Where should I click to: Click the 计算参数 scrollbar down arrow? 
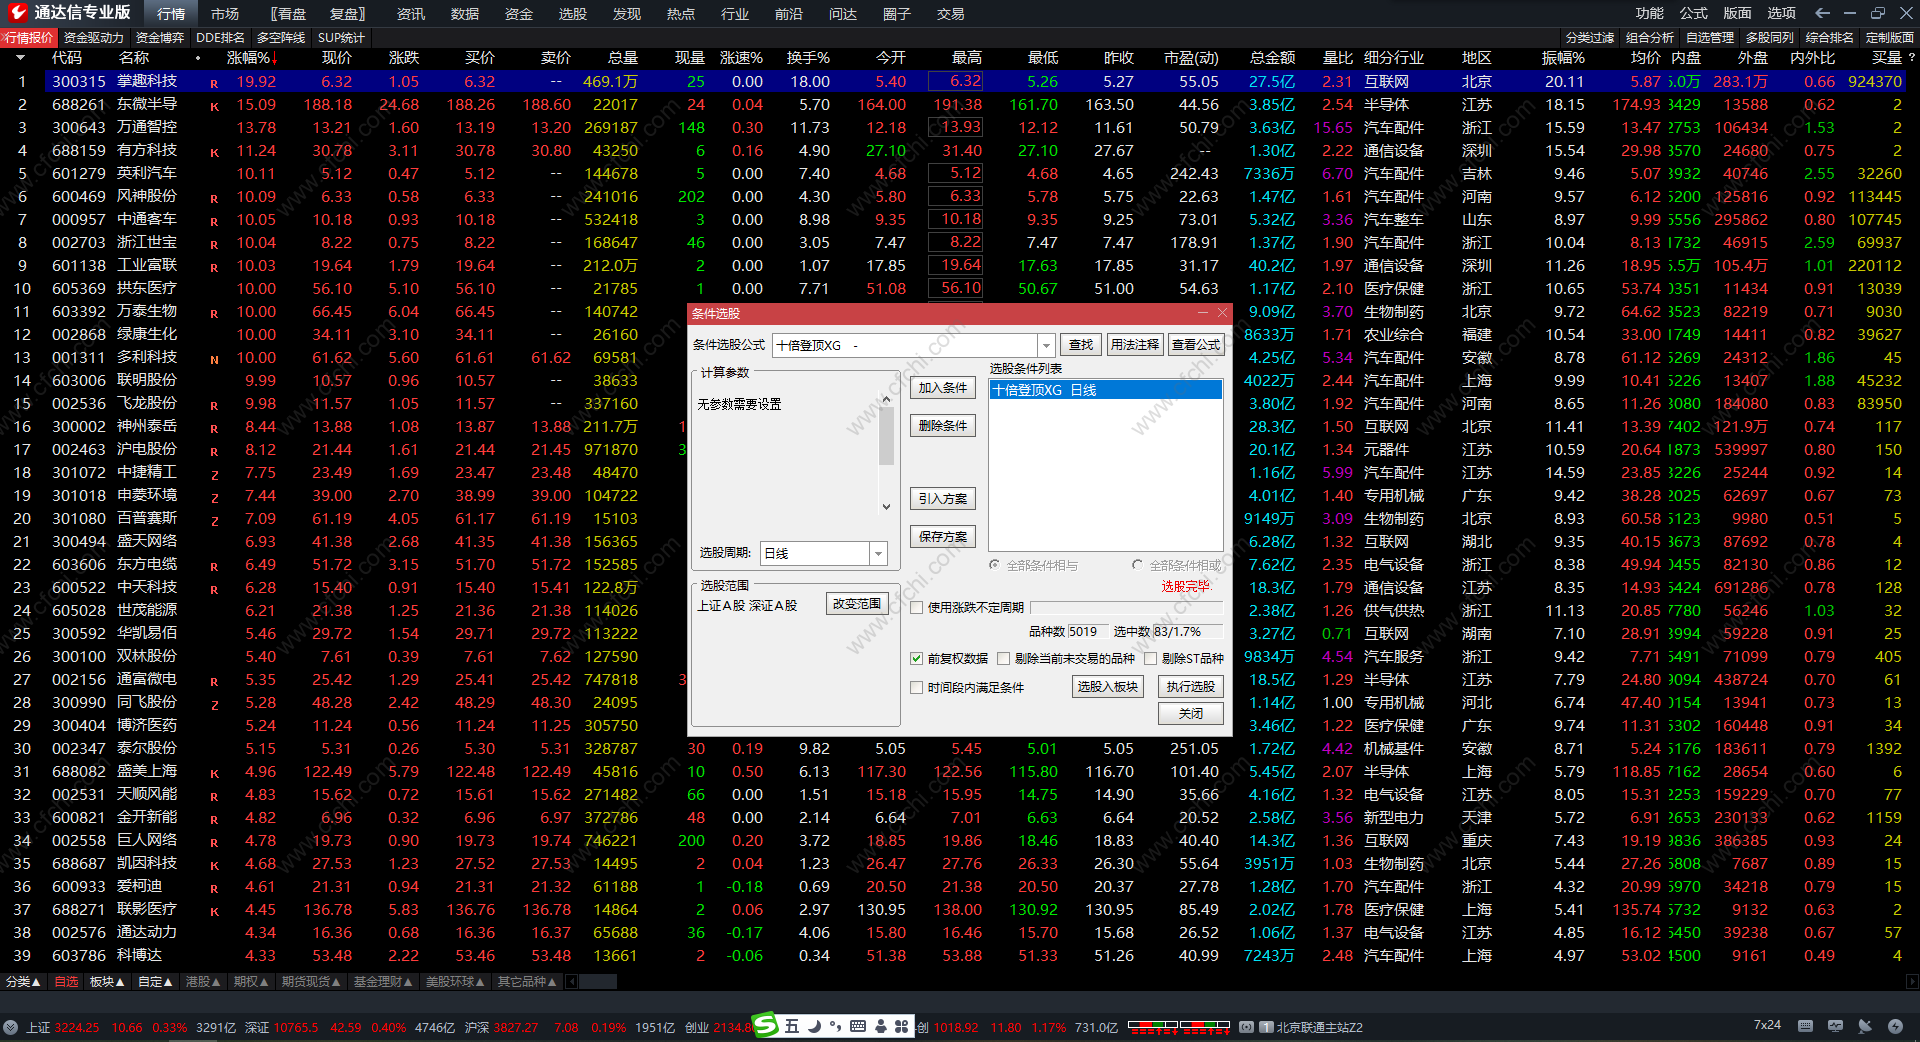pyautogui.click(x=886, y=507)
